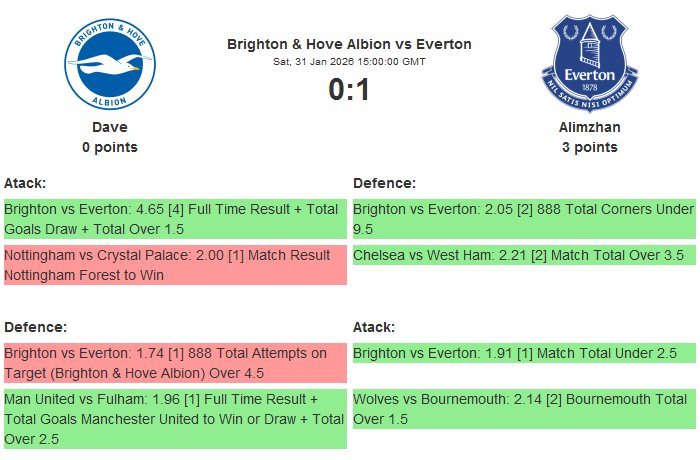The width and height of the screenshot is (700, 460).
Task: Click the match date and time
Action: (x=349, y=62)
